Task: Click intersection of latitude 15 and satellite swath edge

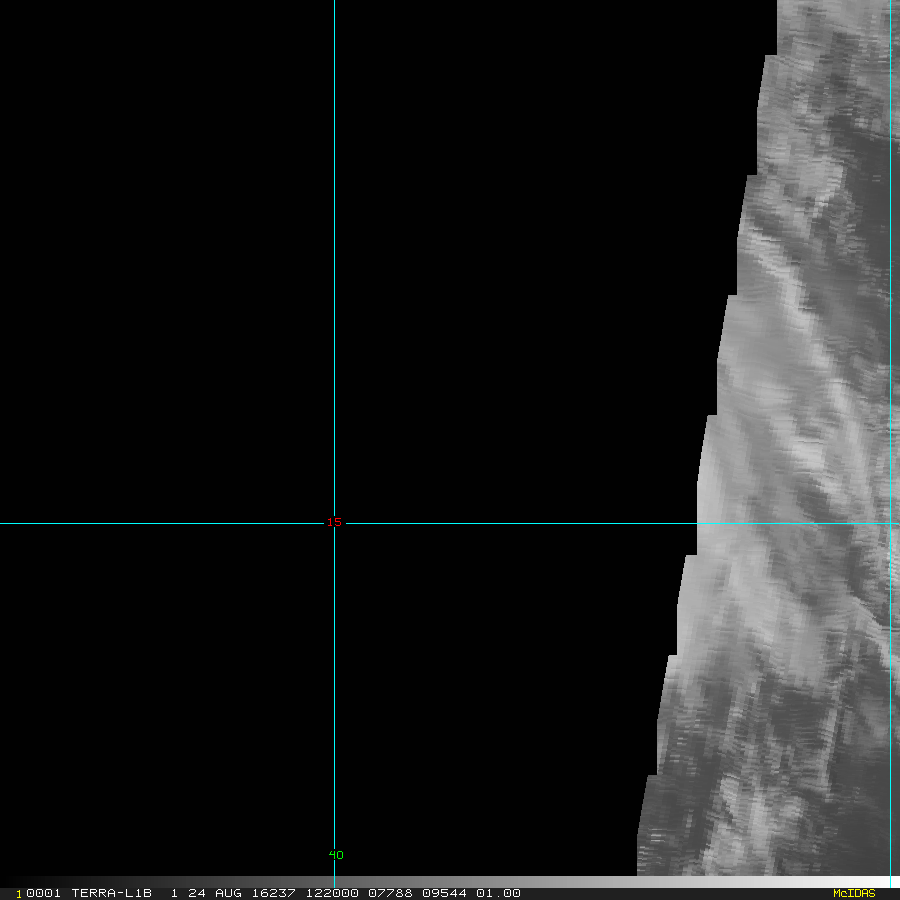Action: point(697,523)
